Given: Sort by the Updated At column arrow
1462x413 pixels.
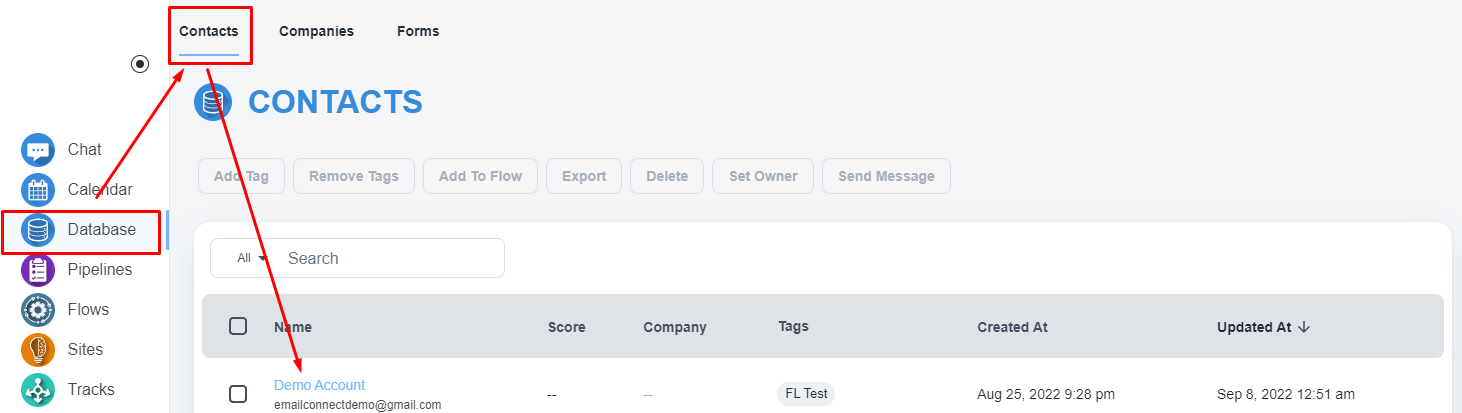Looking at the screenshot, I should tap(1304, 327).
